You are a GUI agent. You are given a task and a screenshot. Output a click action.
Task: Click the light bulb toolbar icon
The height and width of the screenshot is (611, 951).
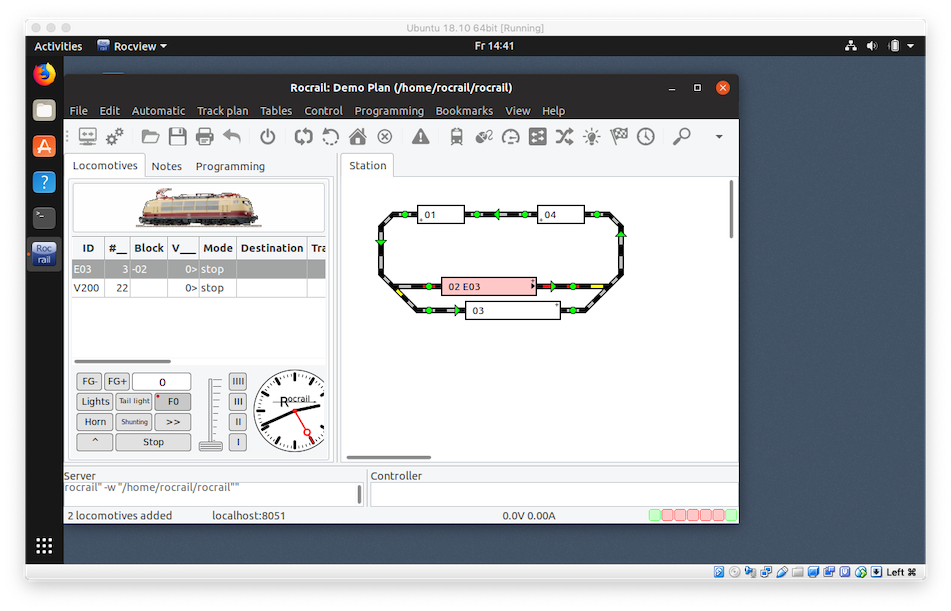[592, 137]
